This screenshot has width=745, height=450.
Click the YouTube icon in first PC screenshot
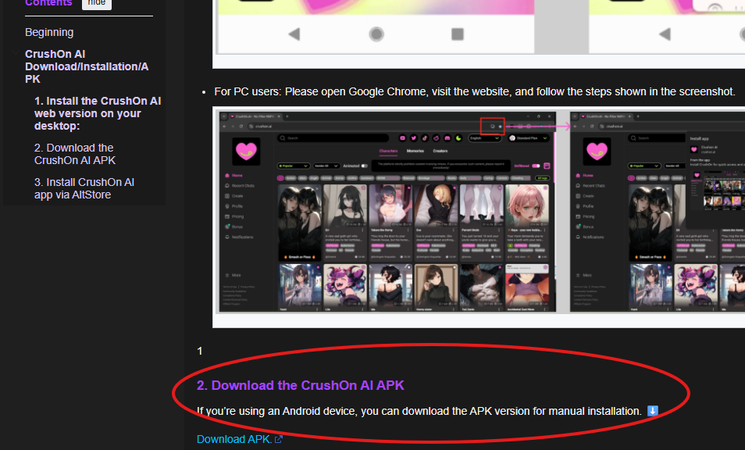402,138
